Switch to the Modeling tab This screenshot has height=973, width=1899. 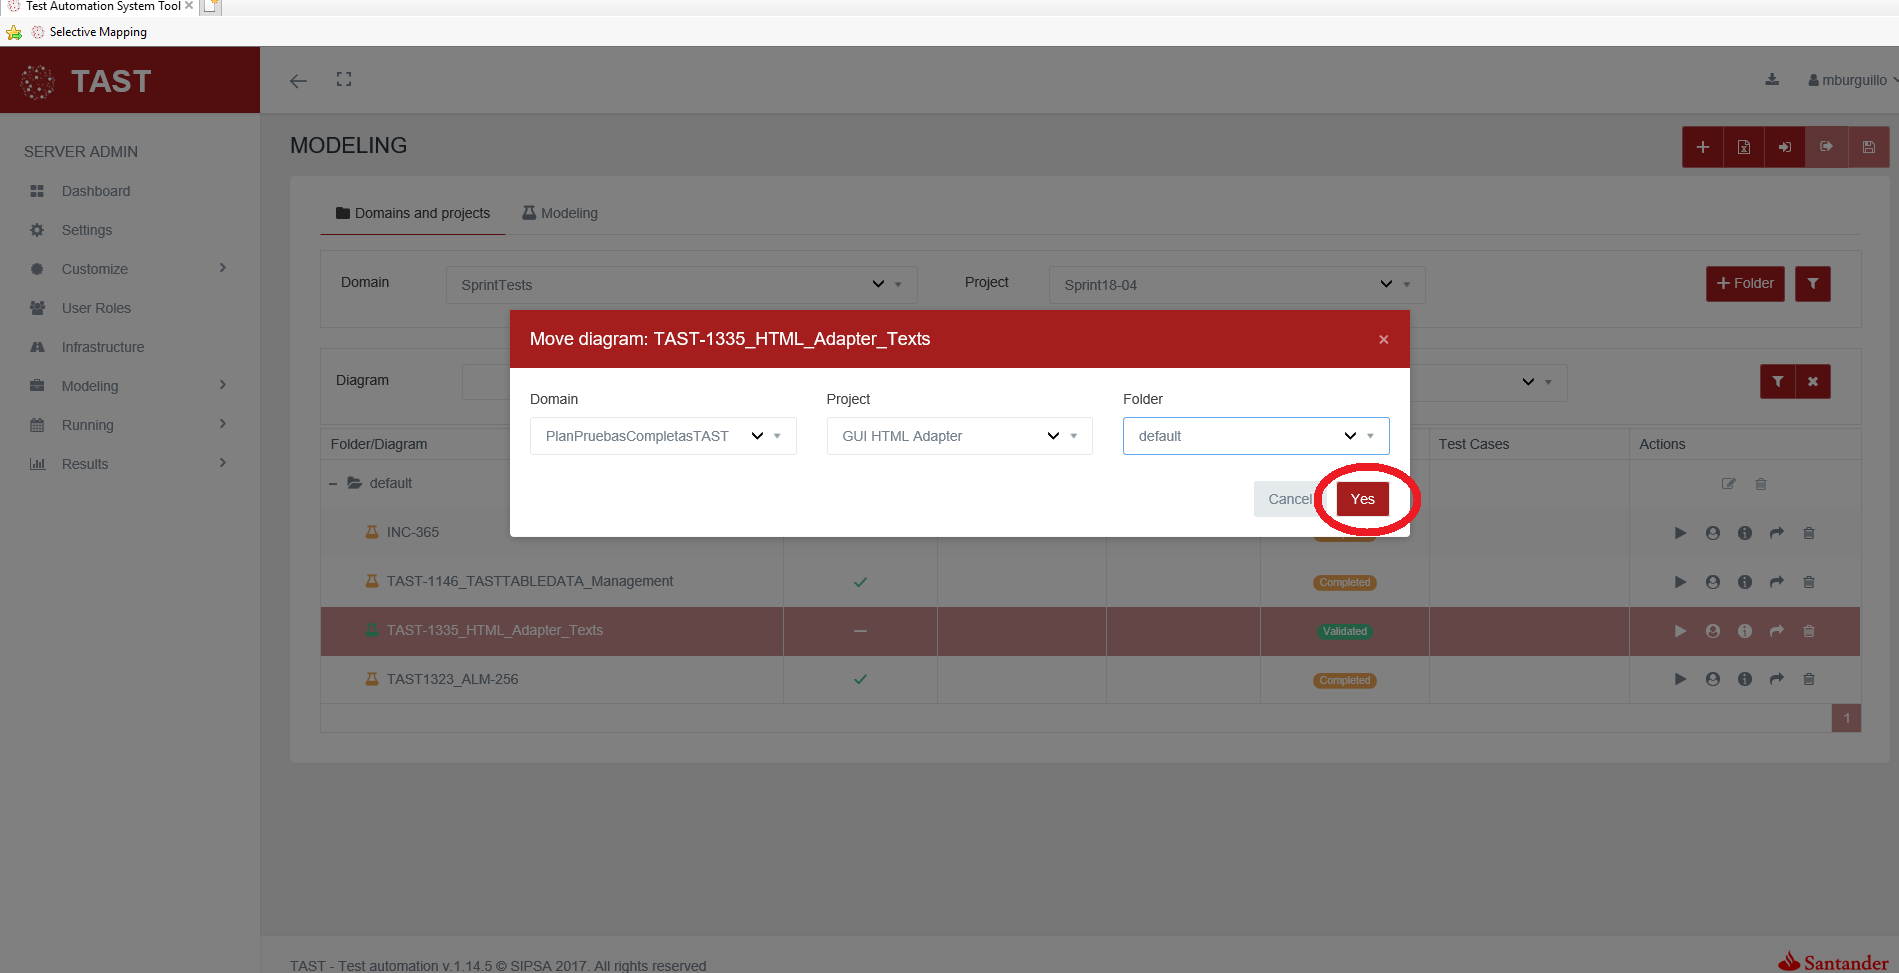pyautogui.click(x=560, y=213)
